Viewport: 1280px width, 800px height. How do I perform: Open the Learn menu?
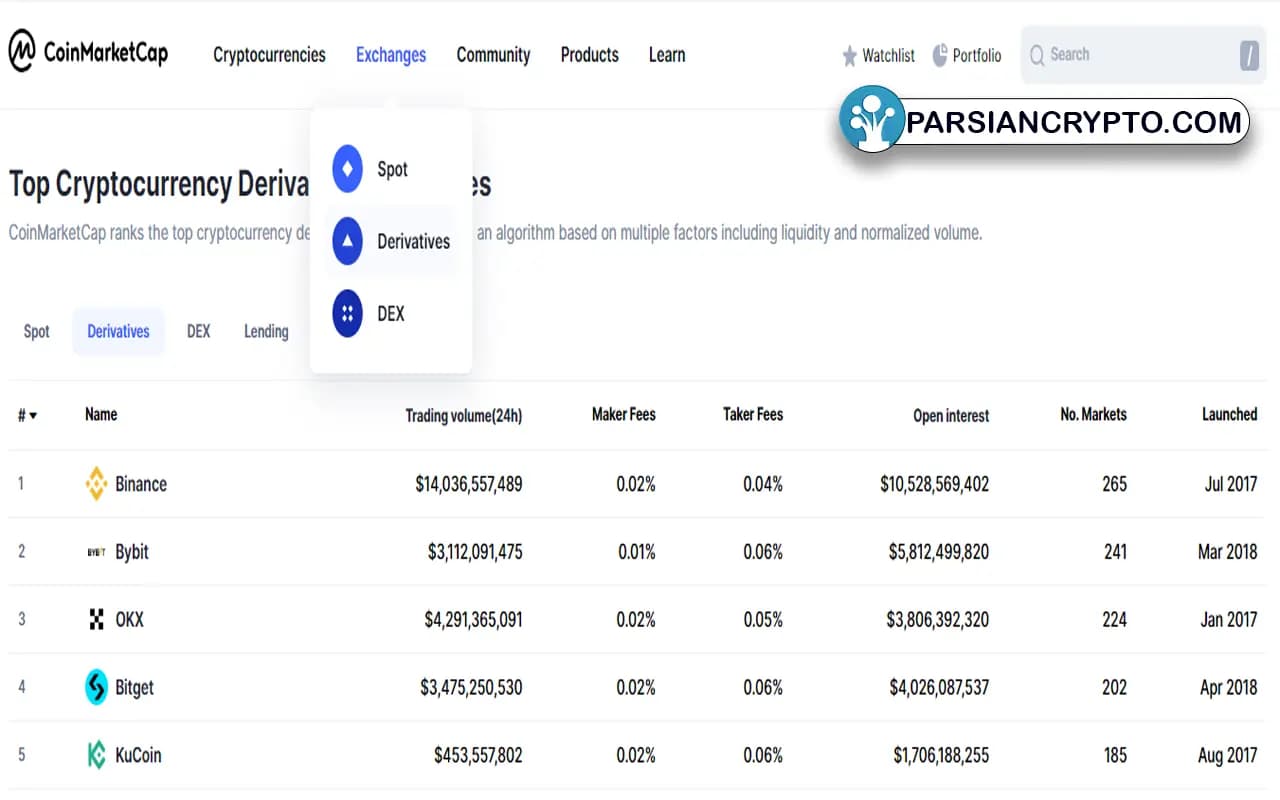667,55
